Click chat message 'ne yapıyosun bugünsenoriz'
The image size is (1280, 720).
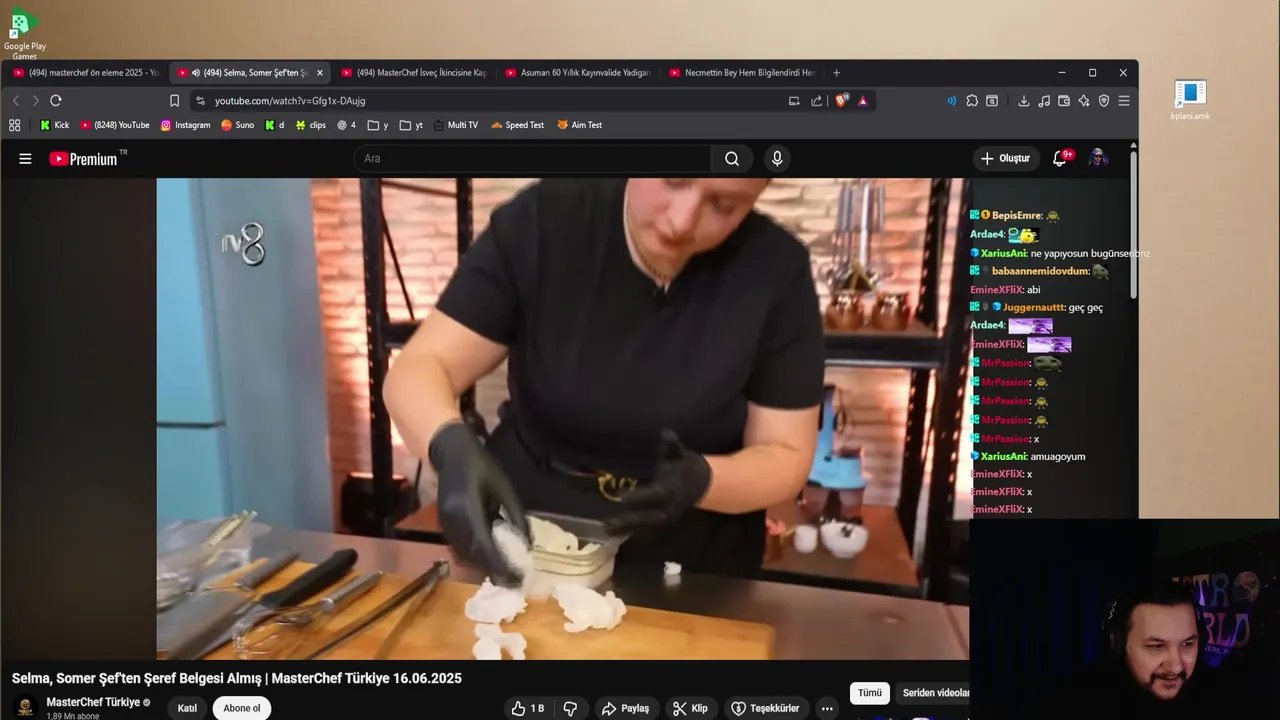(1090, 253)
